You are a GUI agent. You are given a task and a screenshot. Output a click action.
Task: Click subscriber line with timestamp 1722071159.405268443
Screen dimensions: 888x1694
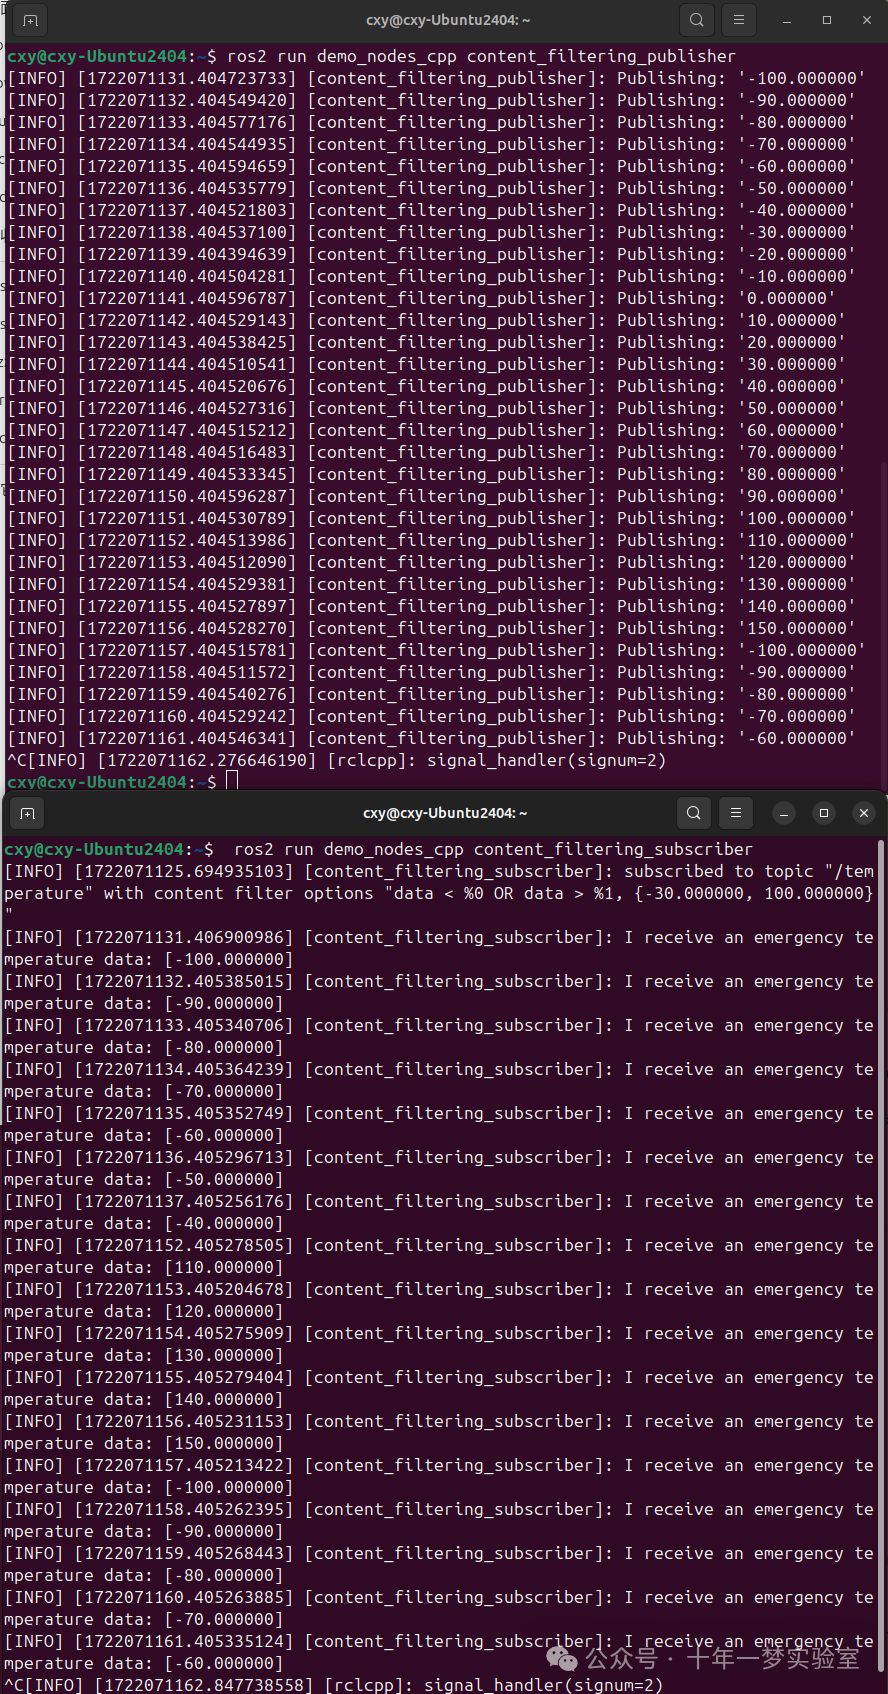[x=440, y=1564]
